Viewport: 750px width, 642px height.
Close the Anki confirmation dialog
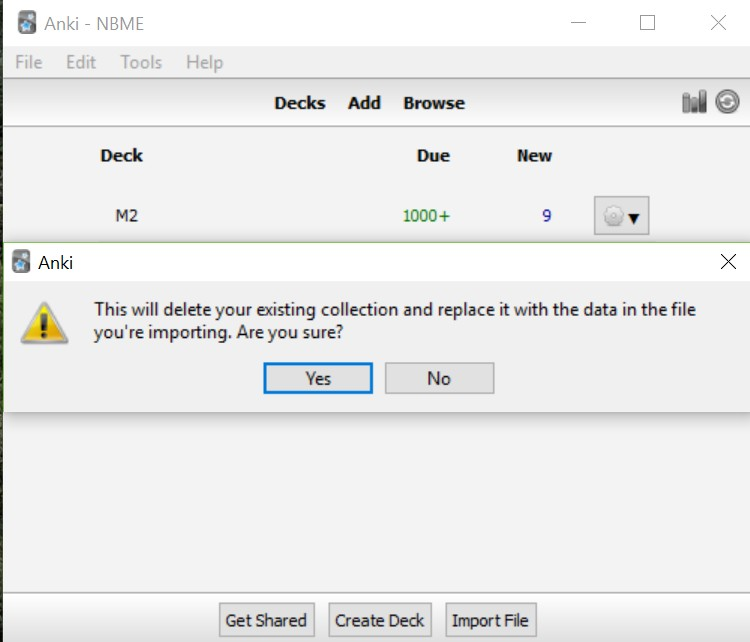coord(728,262)
